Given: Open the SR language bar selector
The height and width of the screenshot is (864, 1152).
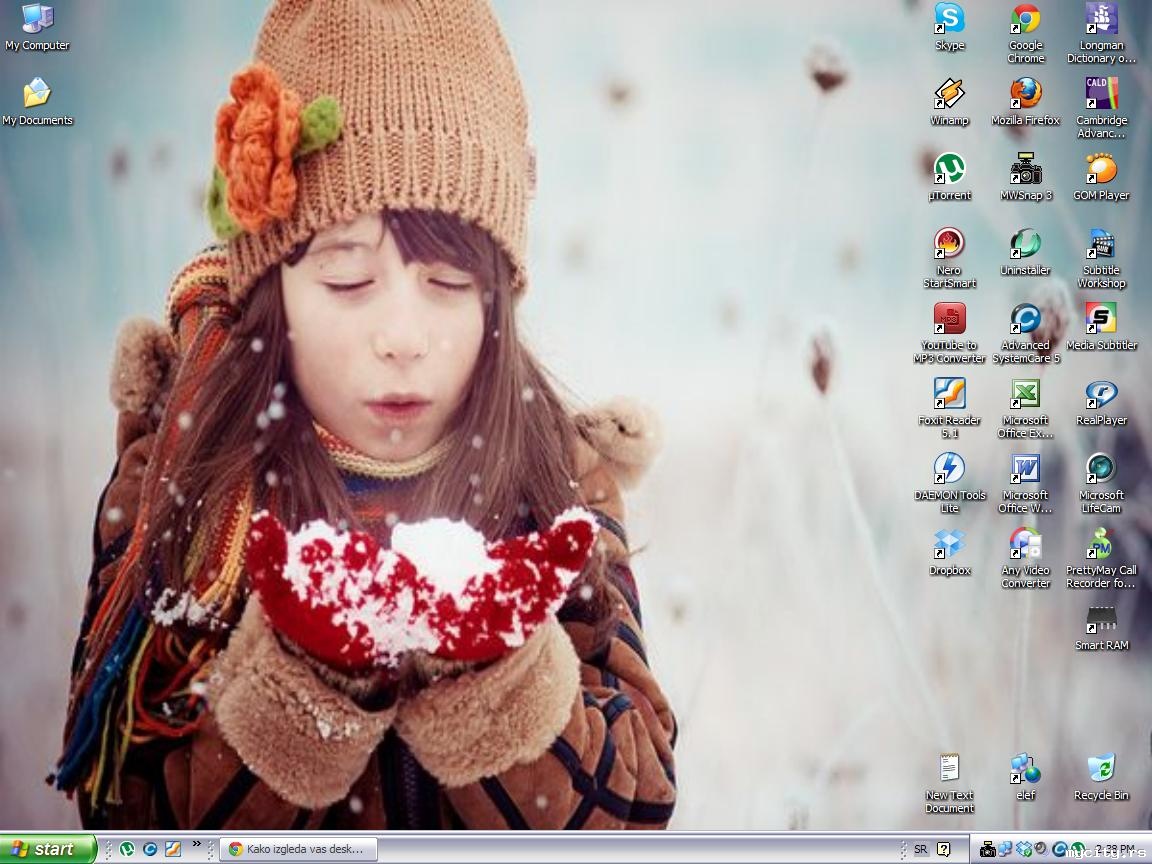Looking at the screenshot, I should tap(921, 849).
